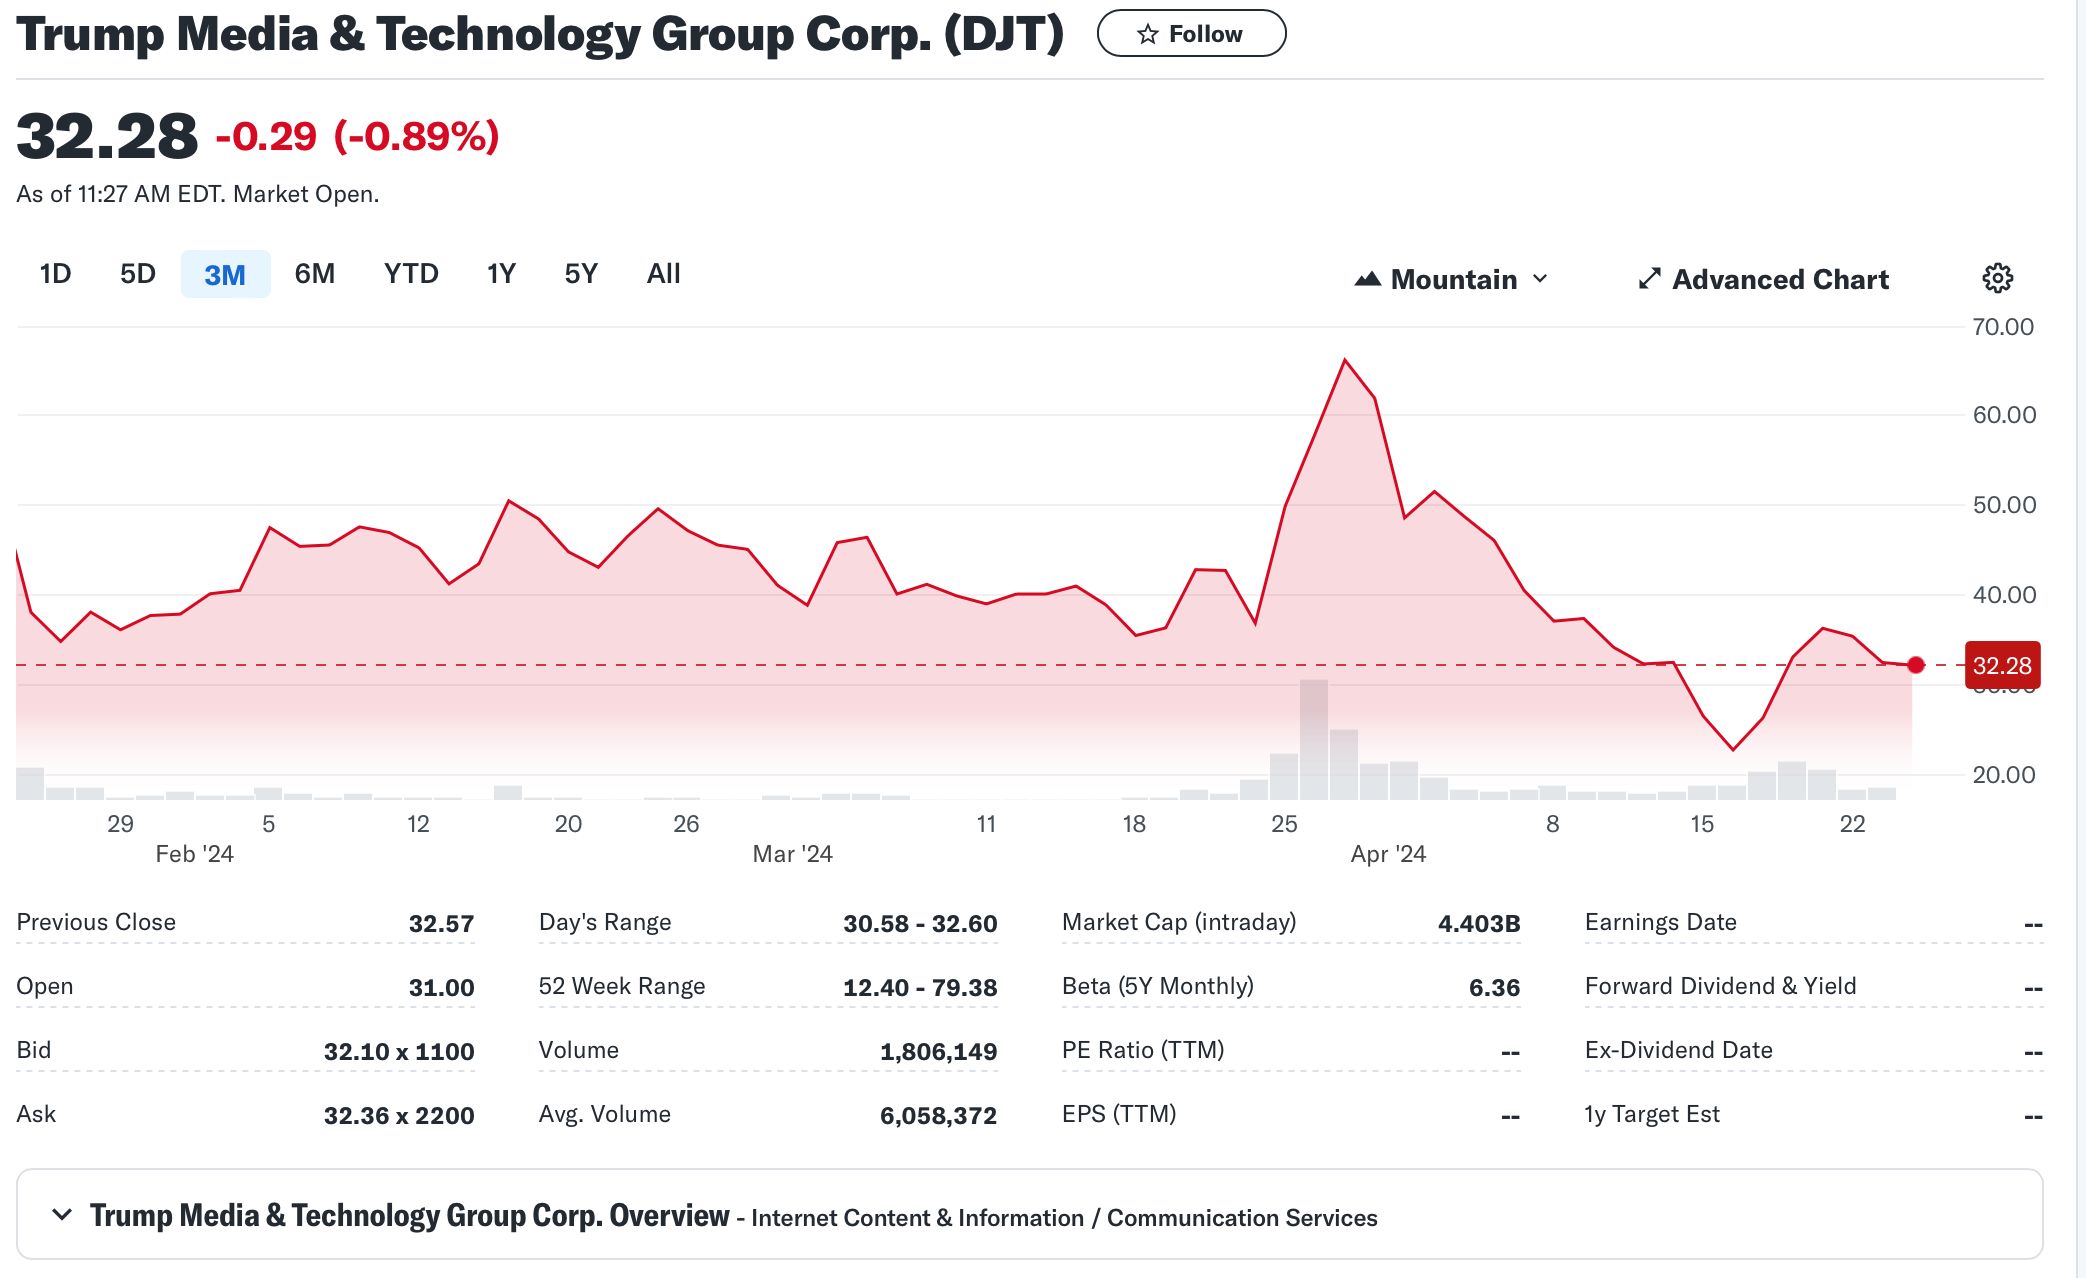Click the Avg. Volume value 6,058,372
The width and height of the screenshot is (2086, 1278).
938,1115
